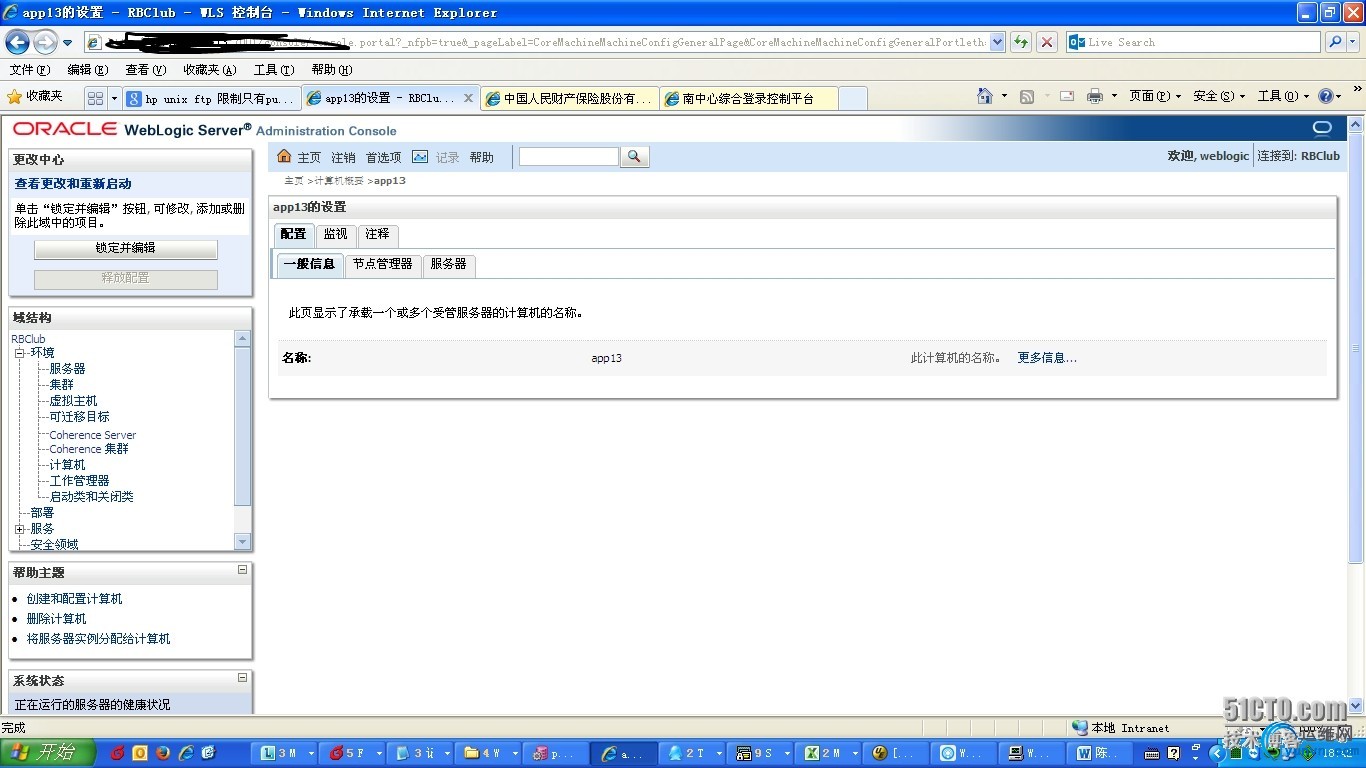Click the domain tree scrollbar down arrow
Image resolution: width=1366 pixels, height=768 pixels.
(242, 541)
